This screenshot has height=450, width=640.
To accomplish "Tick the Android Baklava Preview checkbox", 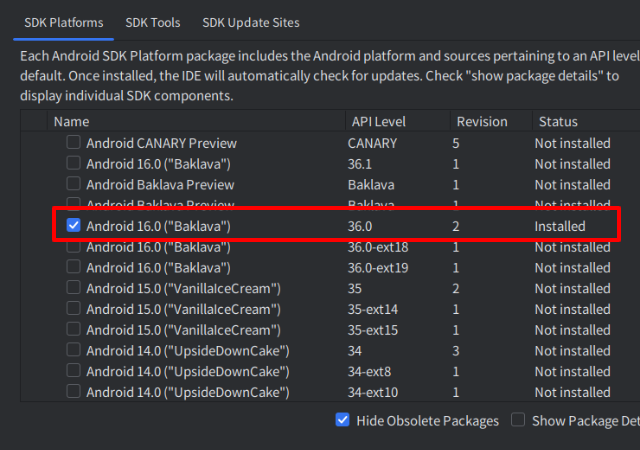I will click(x=74, y=185).
